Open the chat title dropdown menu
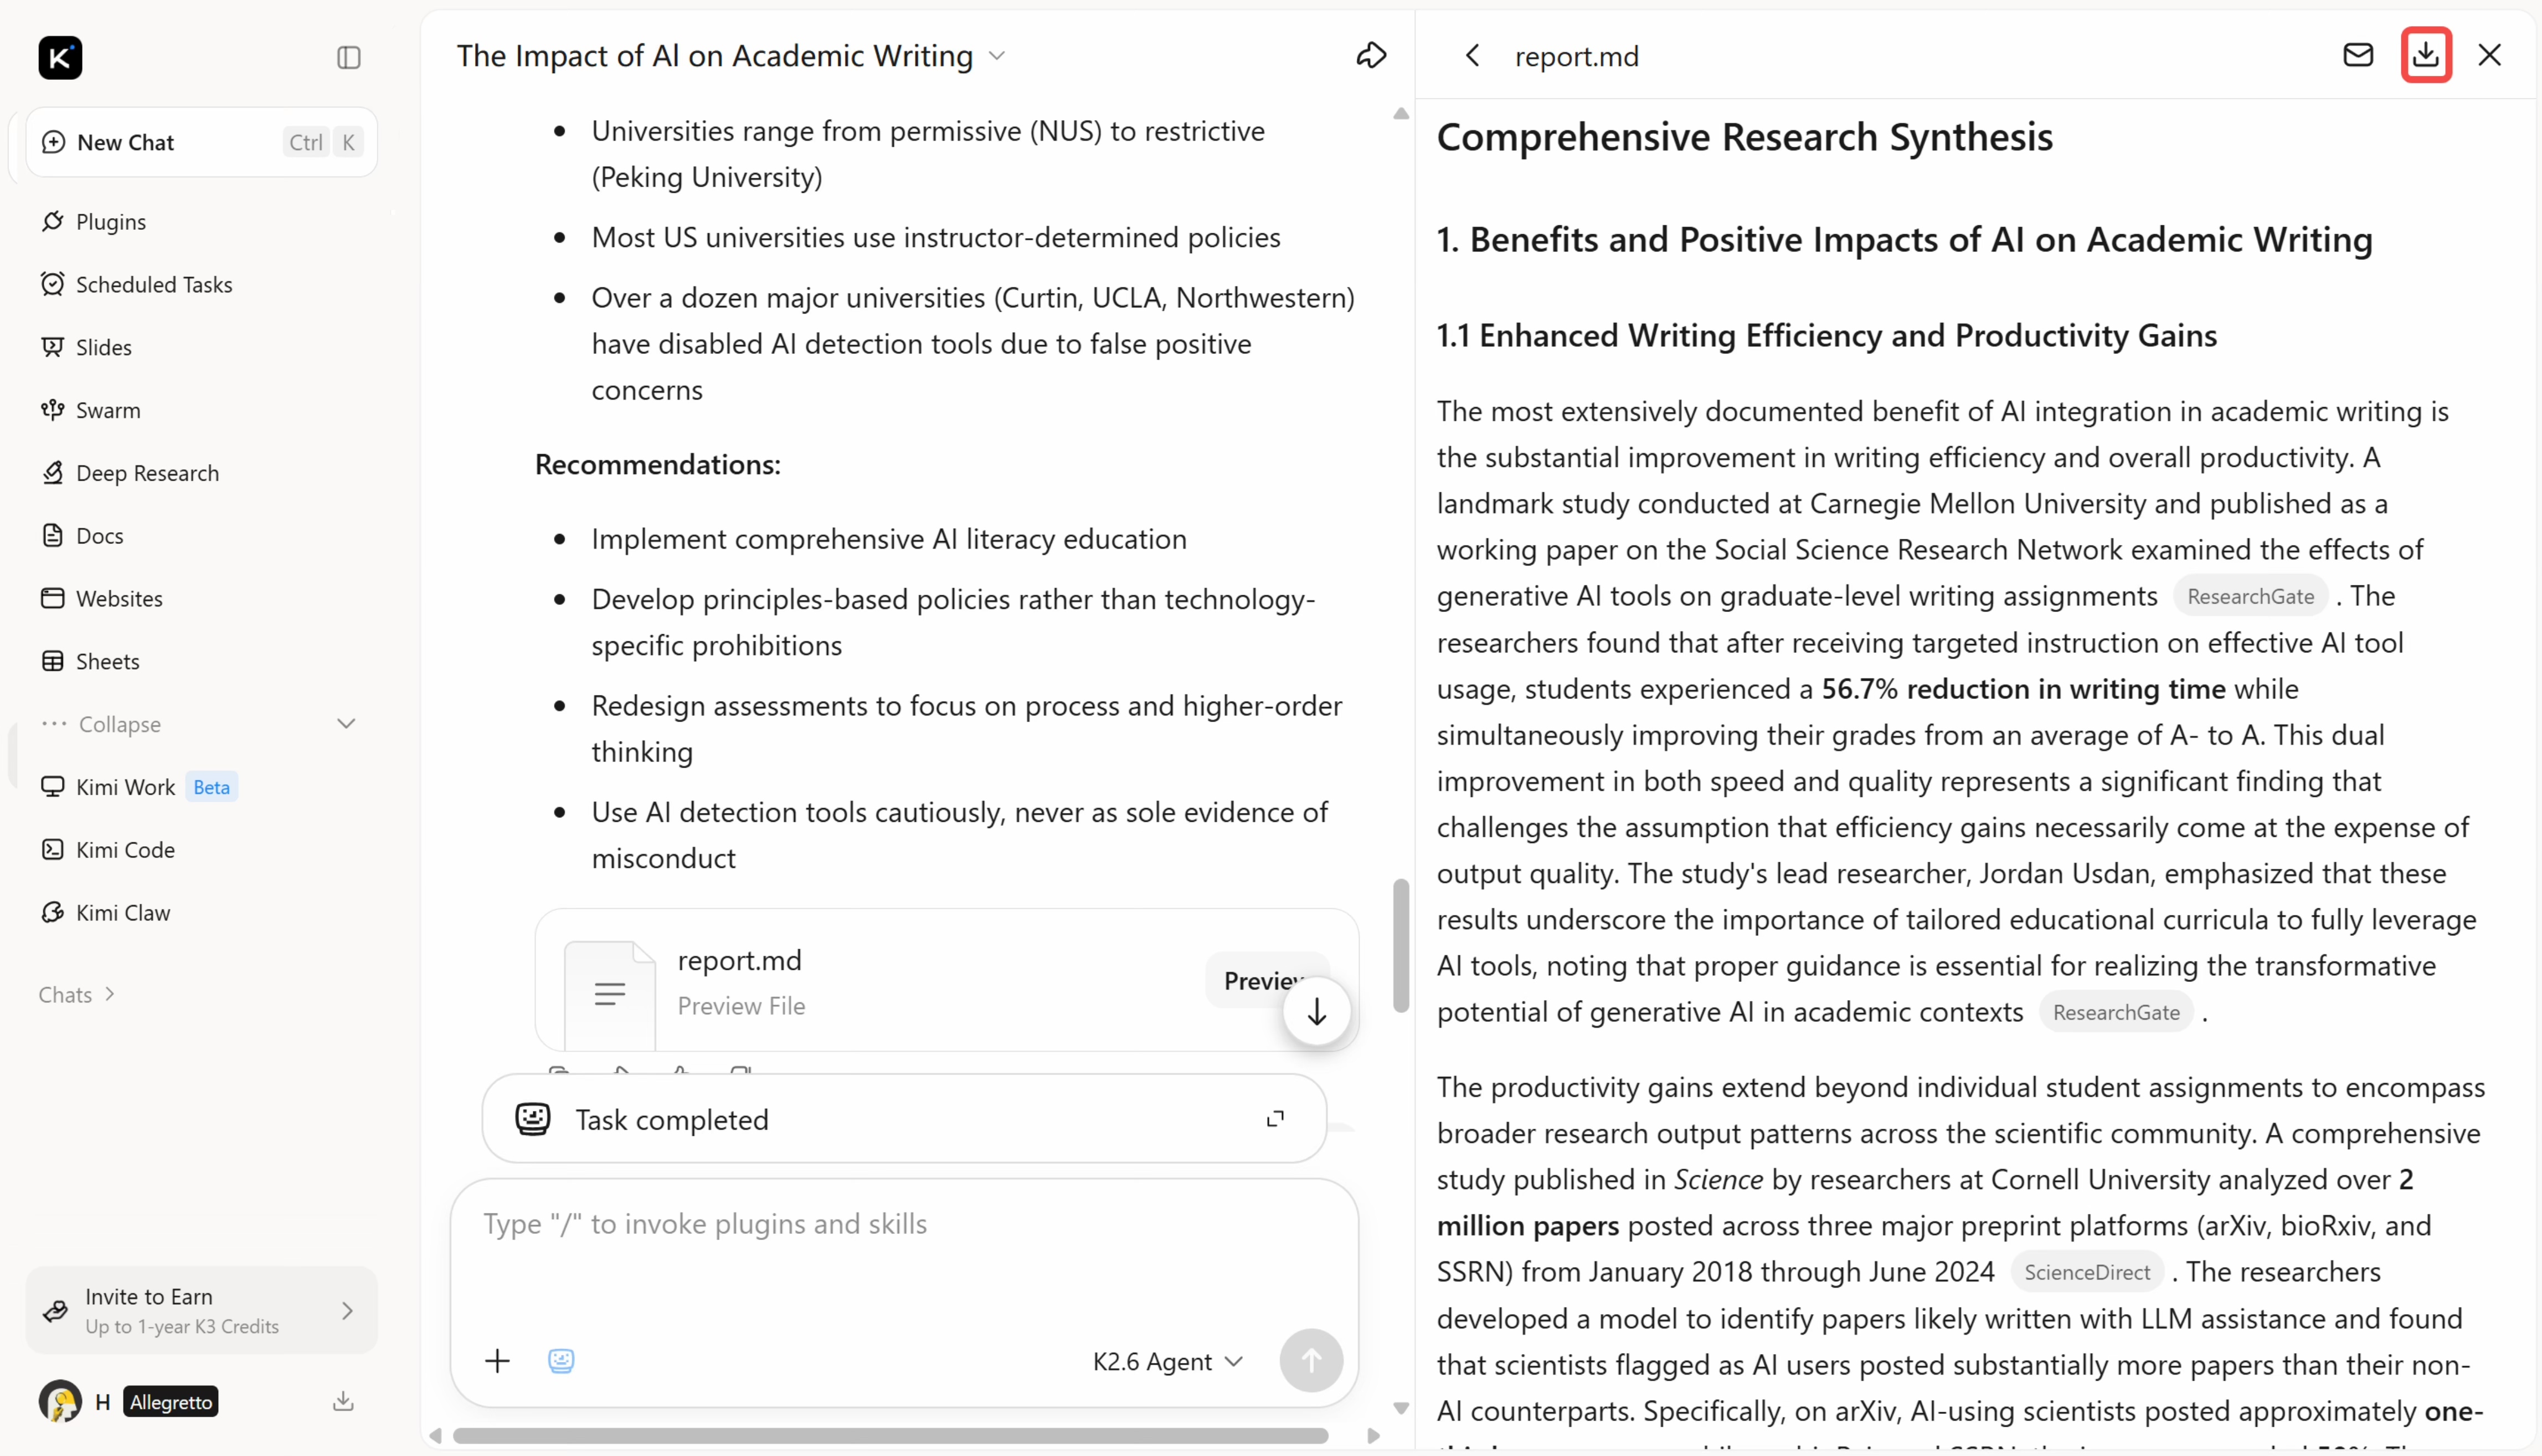Image resolution: width=2542 pixels, height=1456 pixels. (x=996, y=56)
